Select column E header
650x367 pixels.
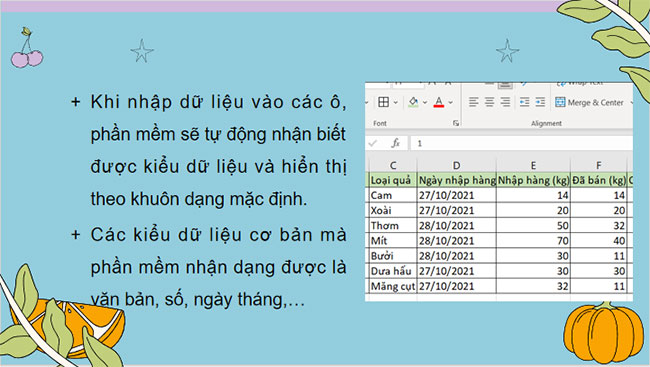tap(533, 165)
